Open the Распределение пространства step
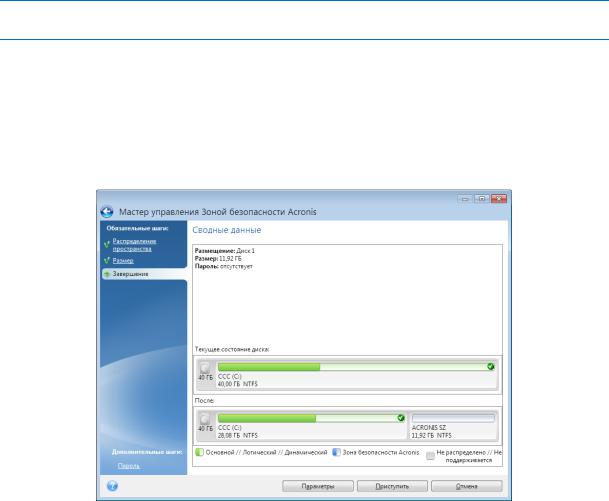 (x=134, y=245)
